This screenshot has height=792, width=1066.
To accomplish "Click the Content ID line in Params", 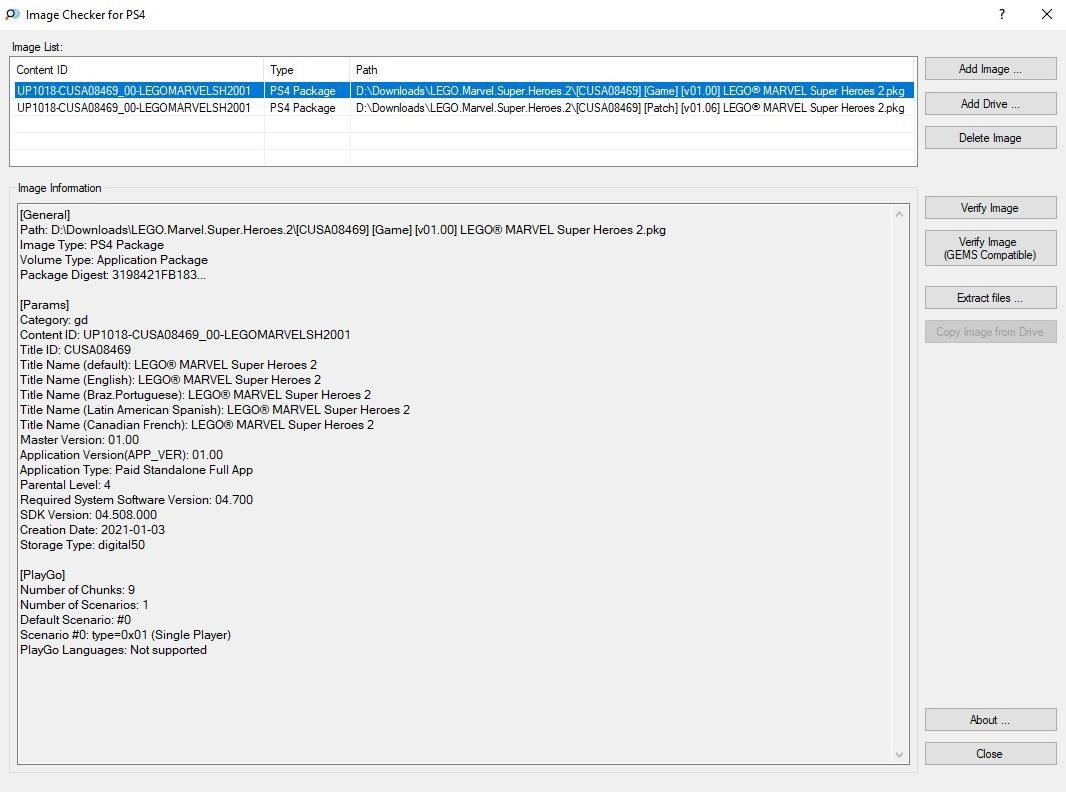I will [185, 334].
